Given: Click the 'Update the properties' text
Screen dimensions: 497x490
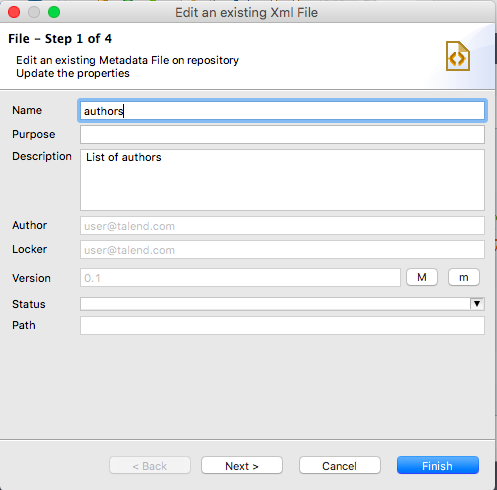Looking at the screenshot, I should pos(73,73).
